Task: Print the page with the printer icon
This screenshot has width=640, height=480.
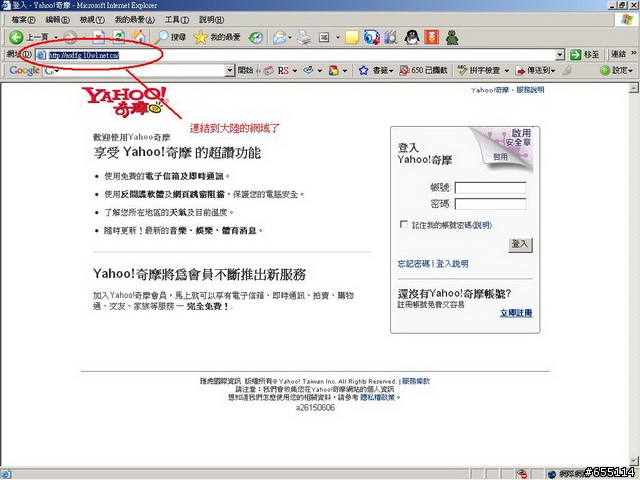Action: tap(304, 38)
